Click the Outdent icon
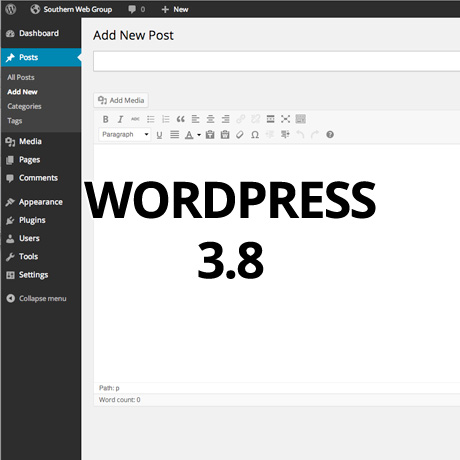The height and width of the screenshot is (460, 460). tap(270, 135)
